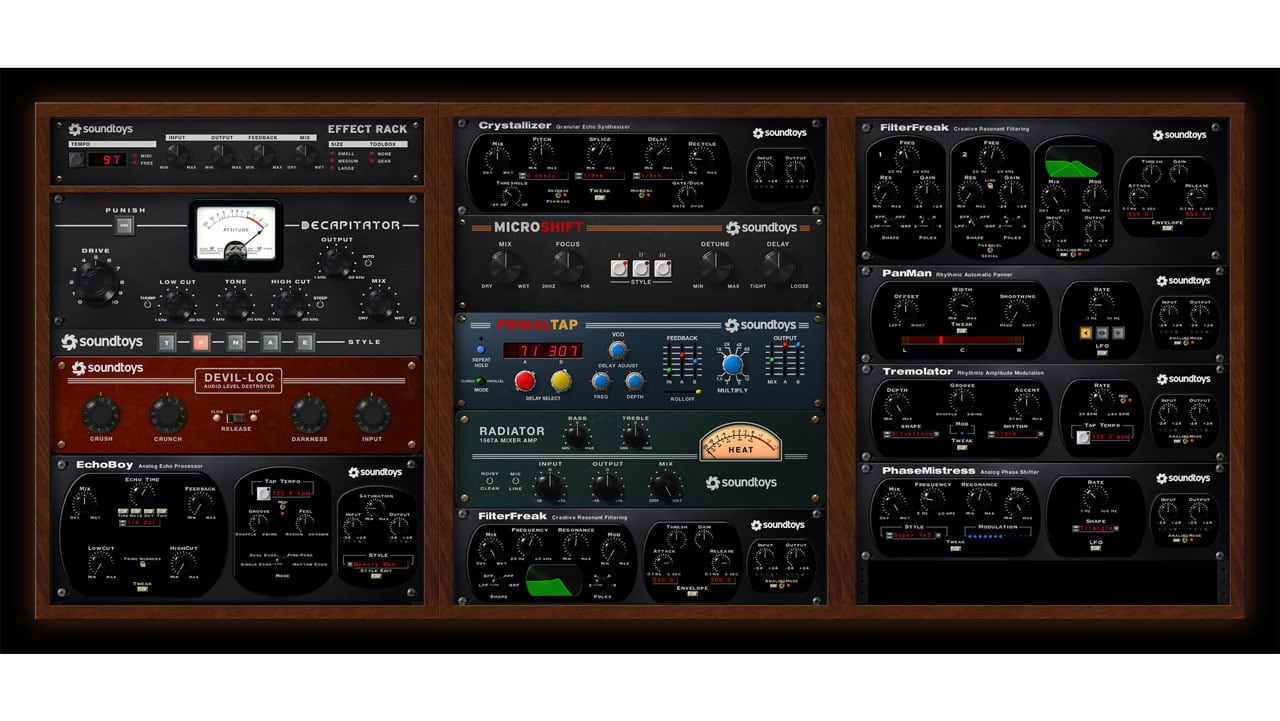Toggle the Devil-Loc Release slow/fast switch

tap(235, 416)
